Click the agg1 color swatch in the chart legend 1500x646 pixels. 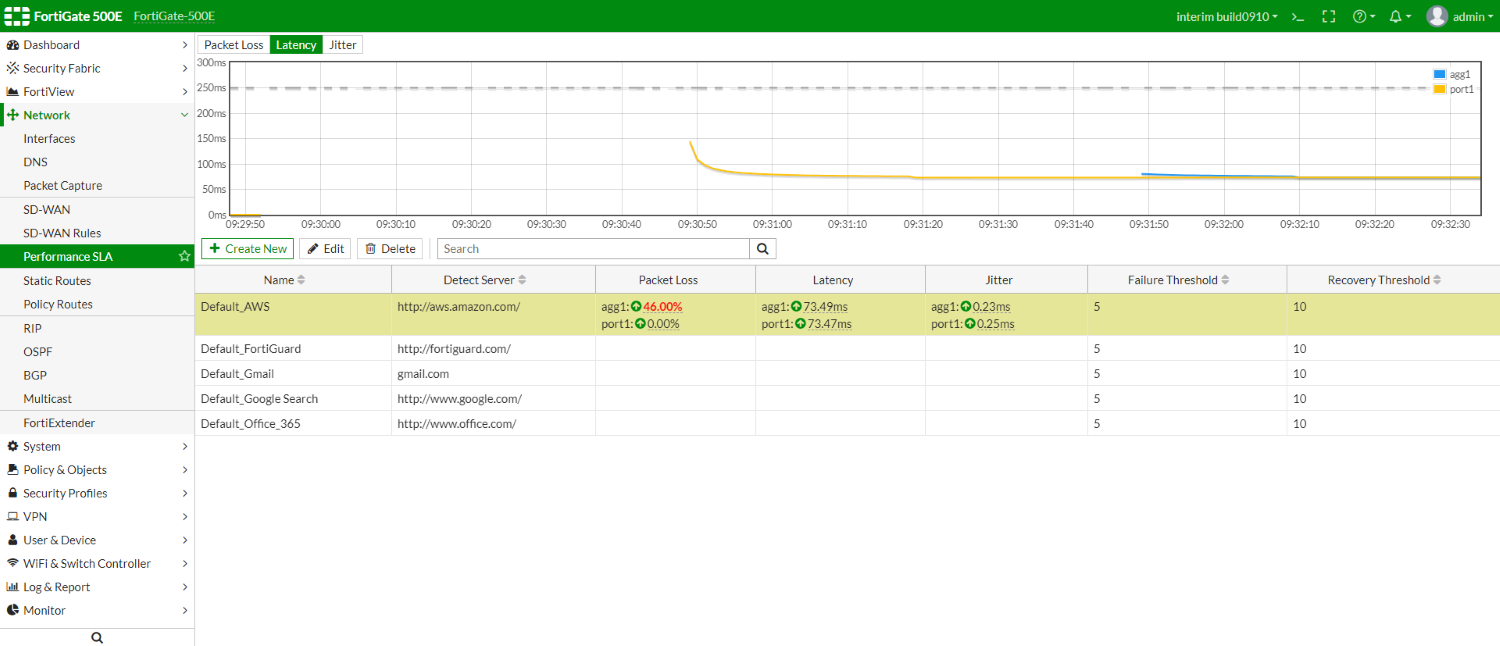[1438, 73]
